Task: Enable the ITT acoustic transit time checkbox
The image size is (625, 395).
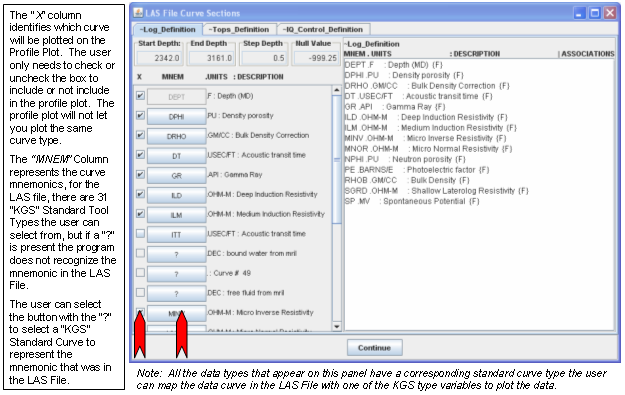Action: point(140,234)
